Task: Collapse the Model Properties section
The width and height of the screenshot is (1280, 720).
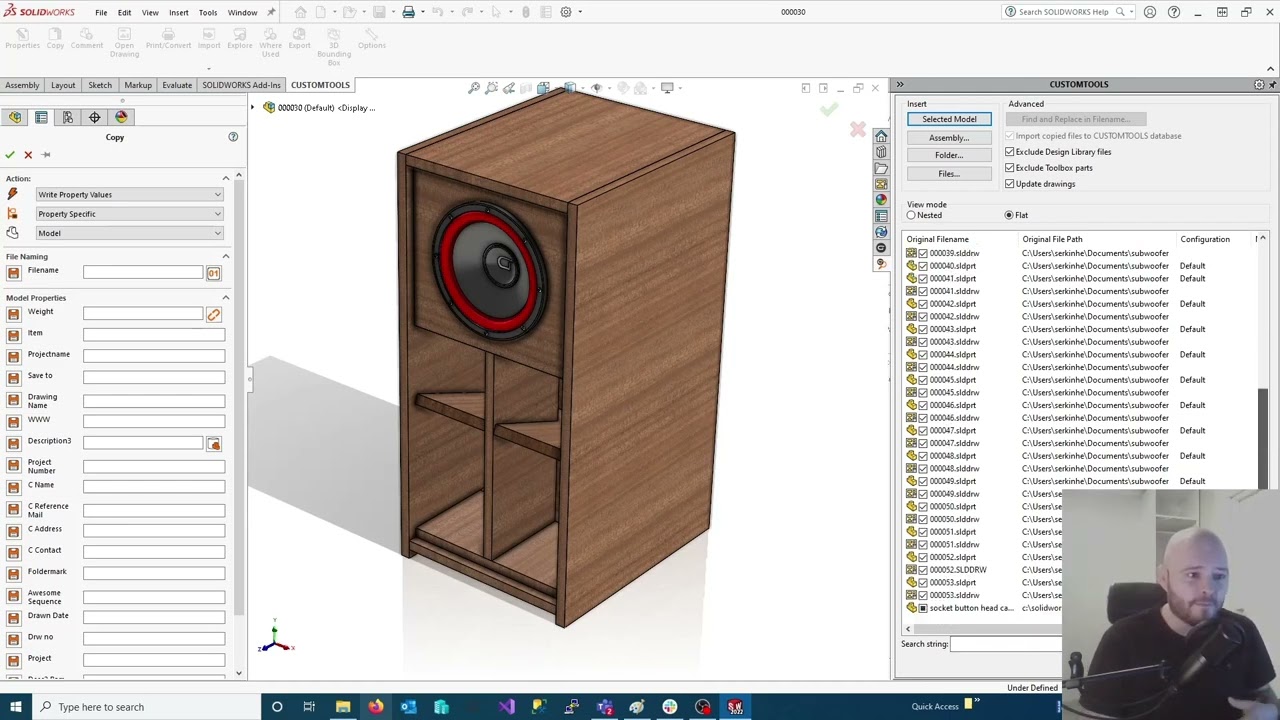Action: click(x=225, y=298)
